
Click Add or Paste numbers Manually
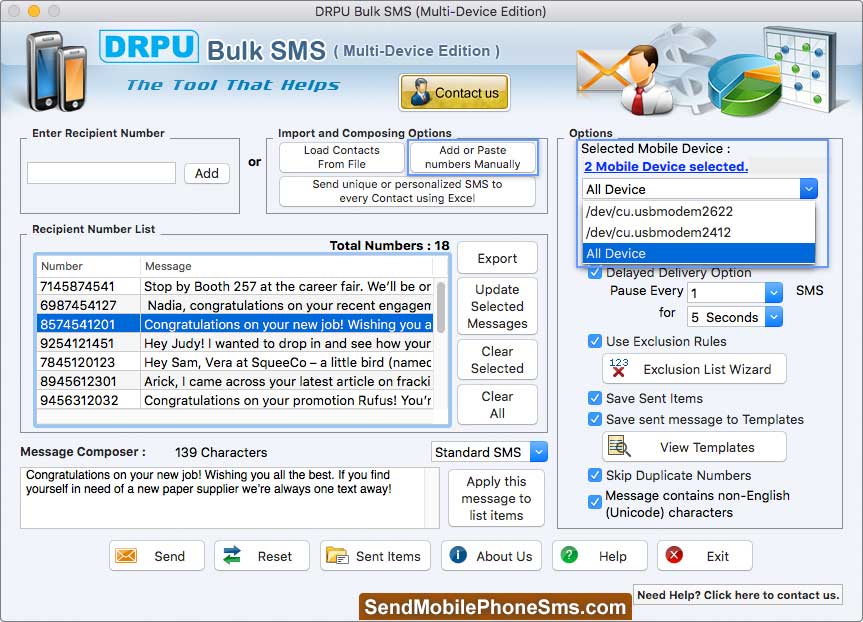pos(472,157)
